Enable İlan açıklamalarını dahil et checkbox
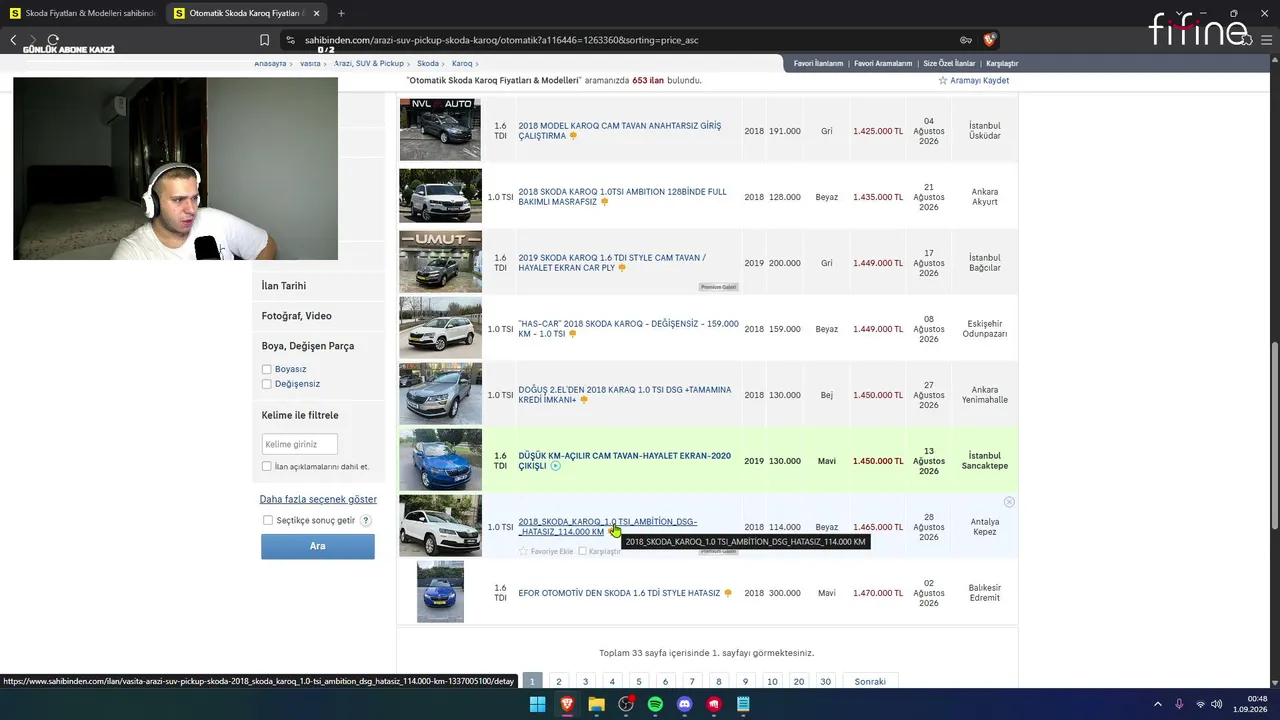The image size is (1280, 720). [x=266, y=467]
